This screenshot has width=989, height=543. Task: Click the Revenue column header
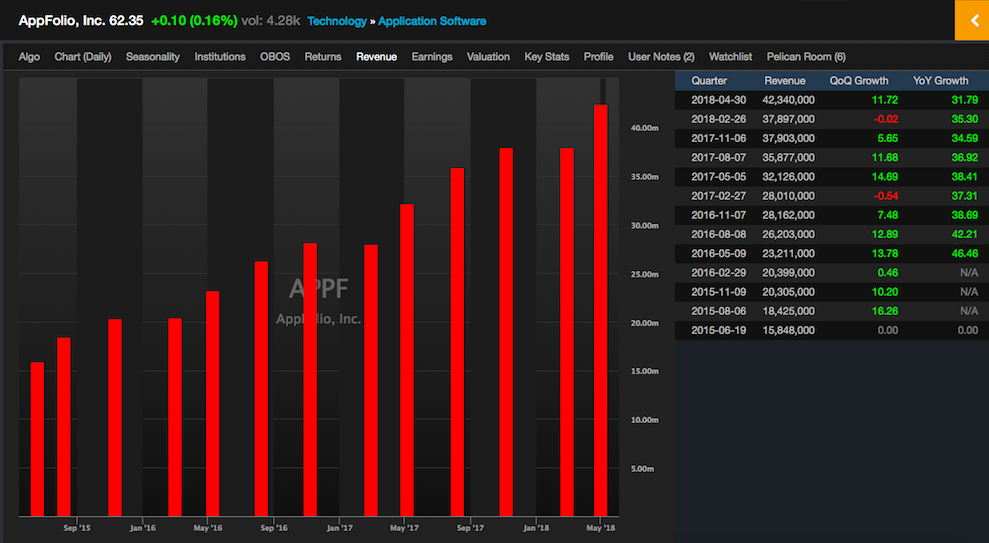point(785,81)
